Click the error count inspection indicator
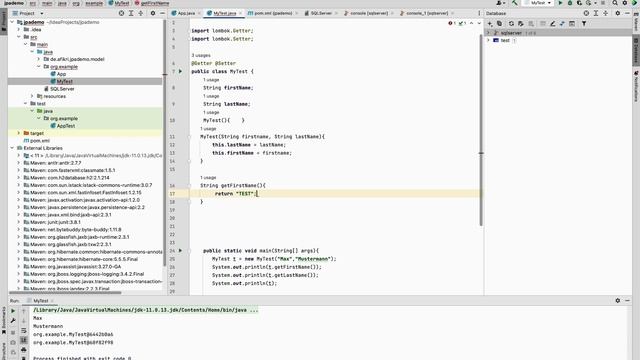640x360 pixels. [452, 23]
